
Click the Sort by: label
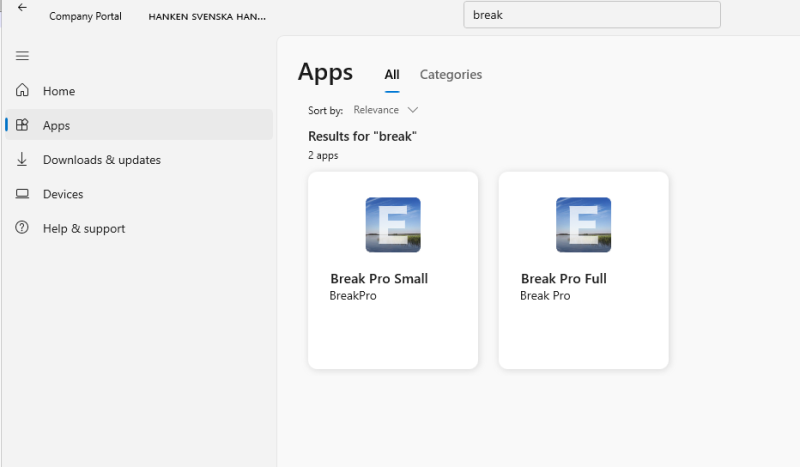coord(325,110)
